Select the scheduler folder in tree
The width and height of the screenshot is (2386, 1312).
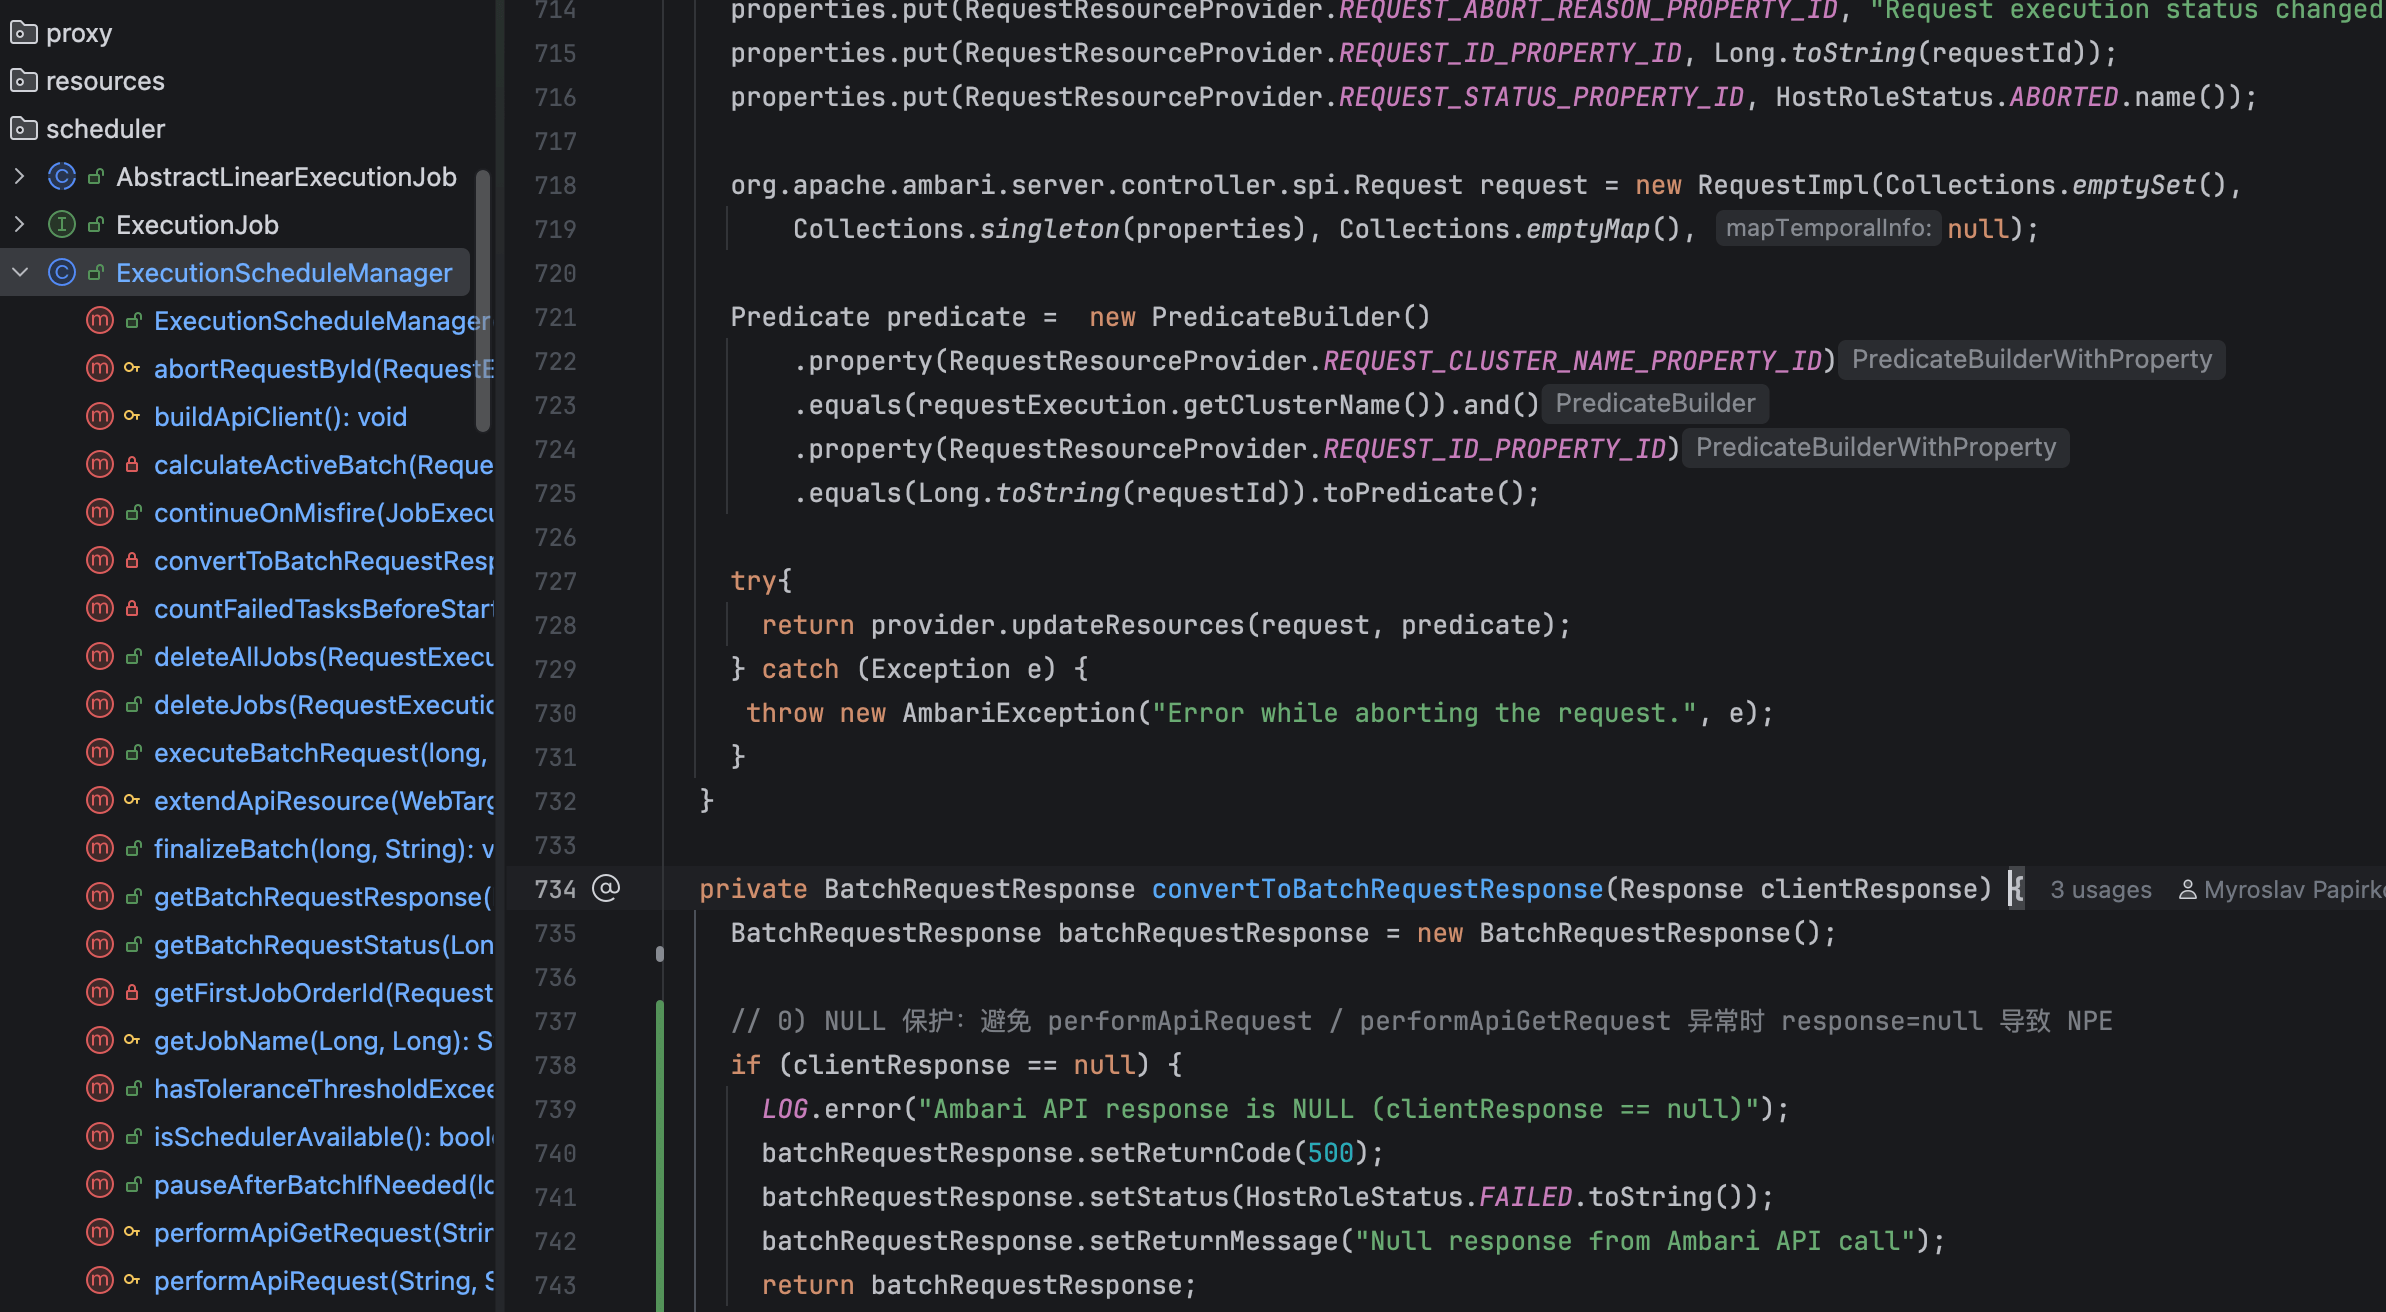pyautogui.click(x=105, y=129)
